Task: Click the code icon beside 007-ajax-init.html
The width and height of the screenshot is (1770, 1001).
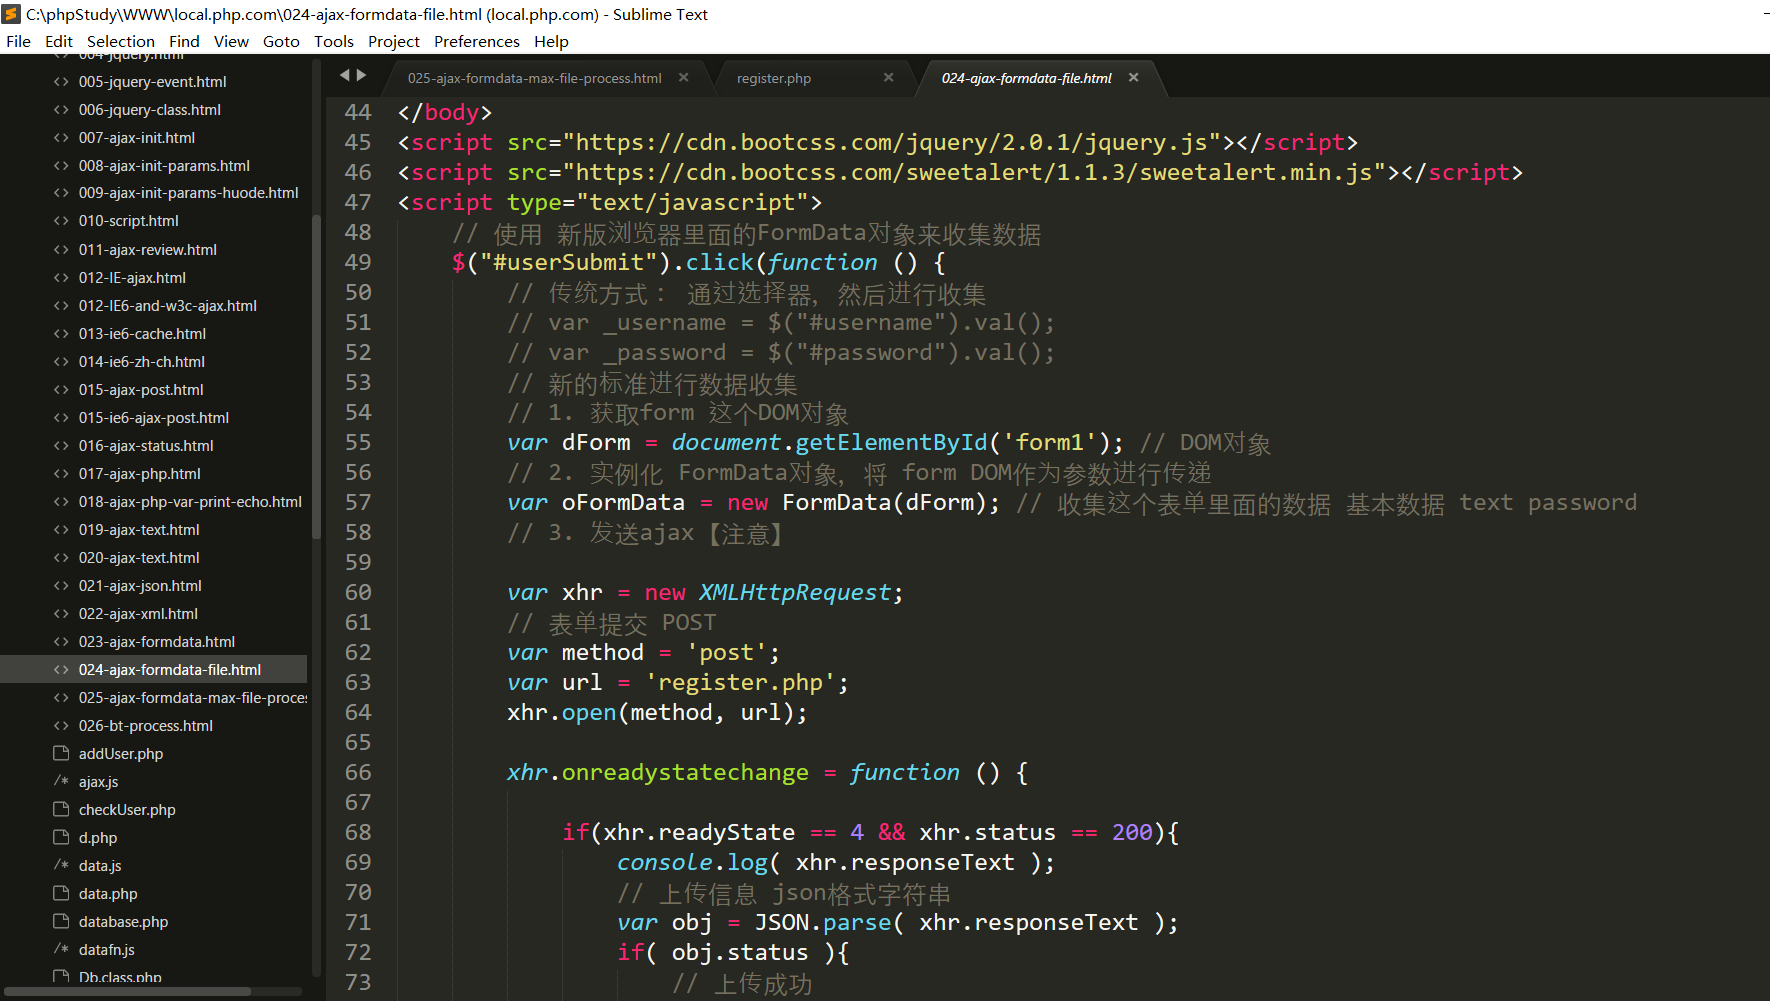Action: 61,137
